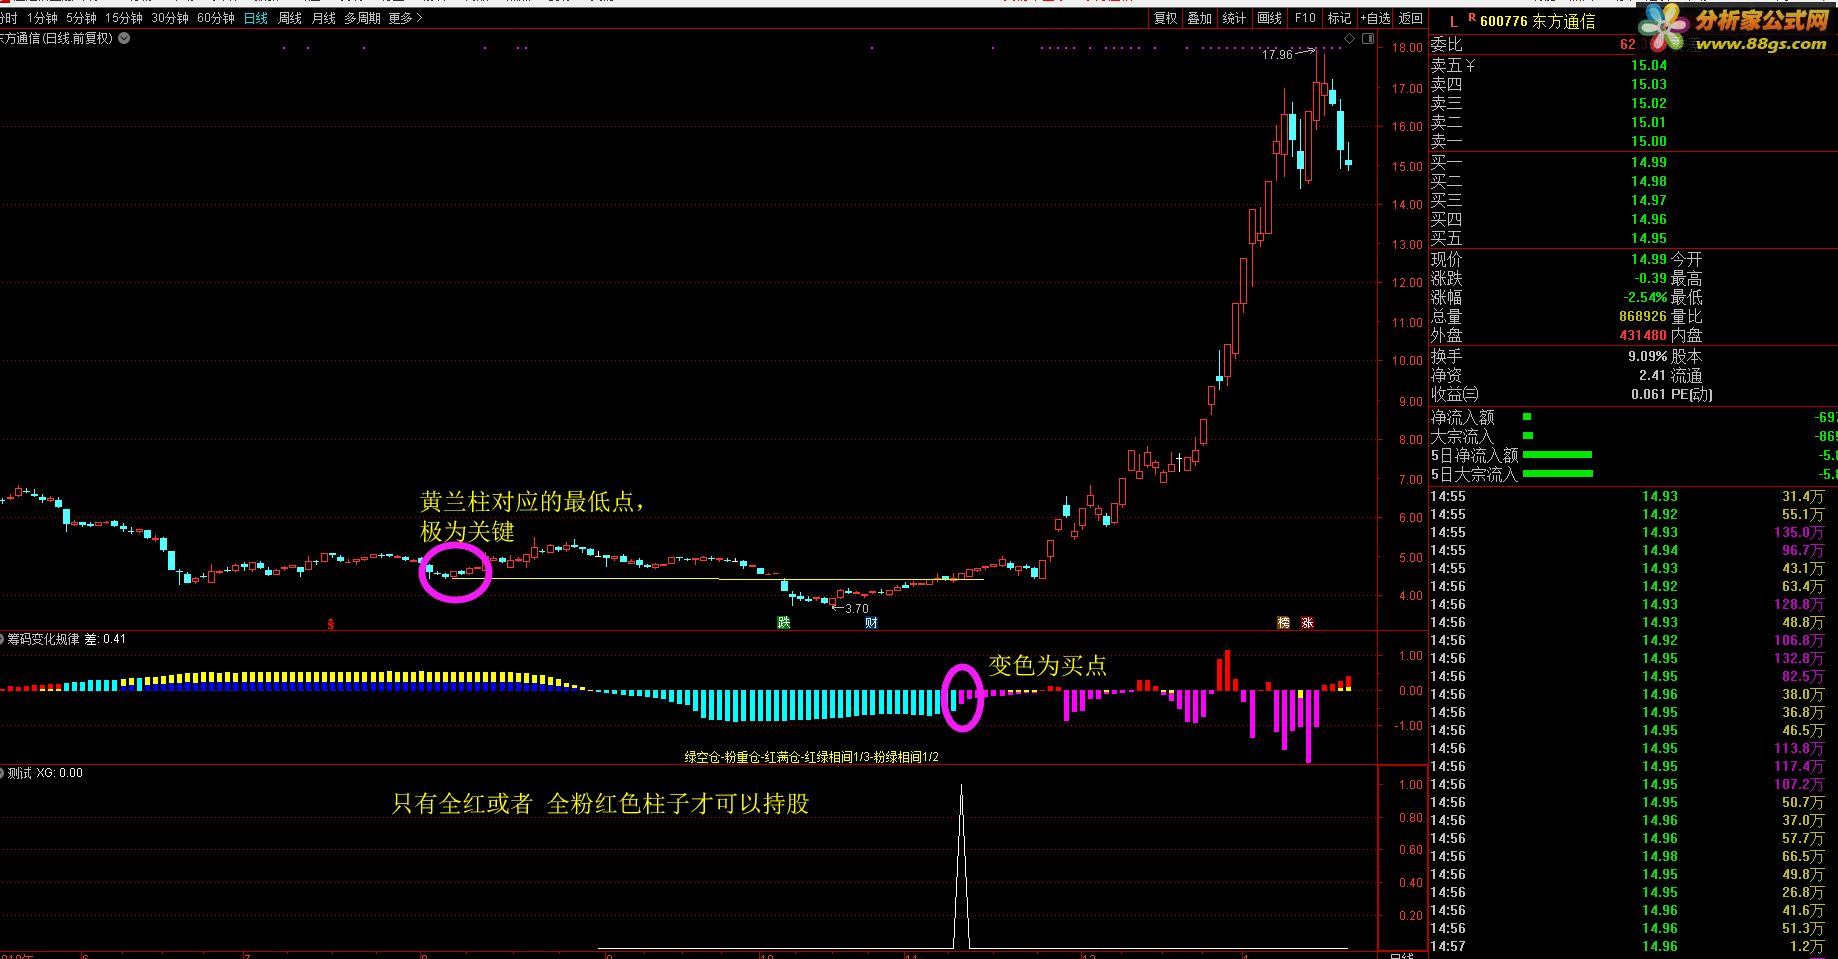Click the 标记 mark button
1838x959 pixels.
coord(1339,18)
